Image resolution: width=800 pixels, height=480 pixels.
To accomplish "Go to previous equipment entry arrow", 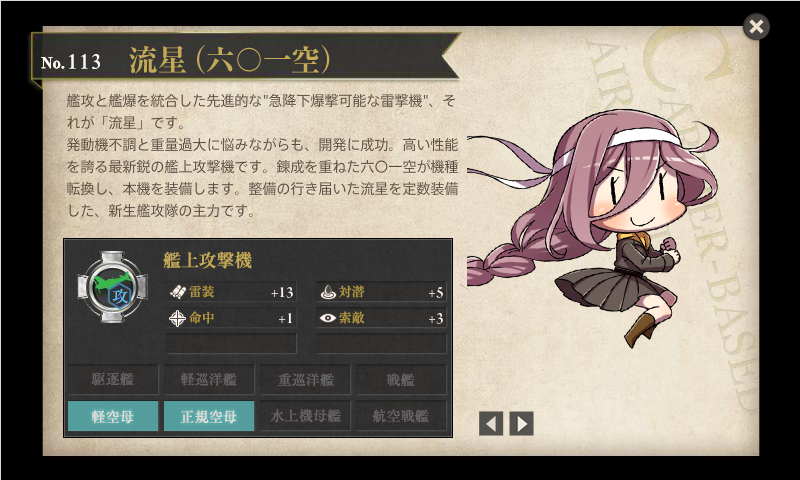I will coord(491,423).
